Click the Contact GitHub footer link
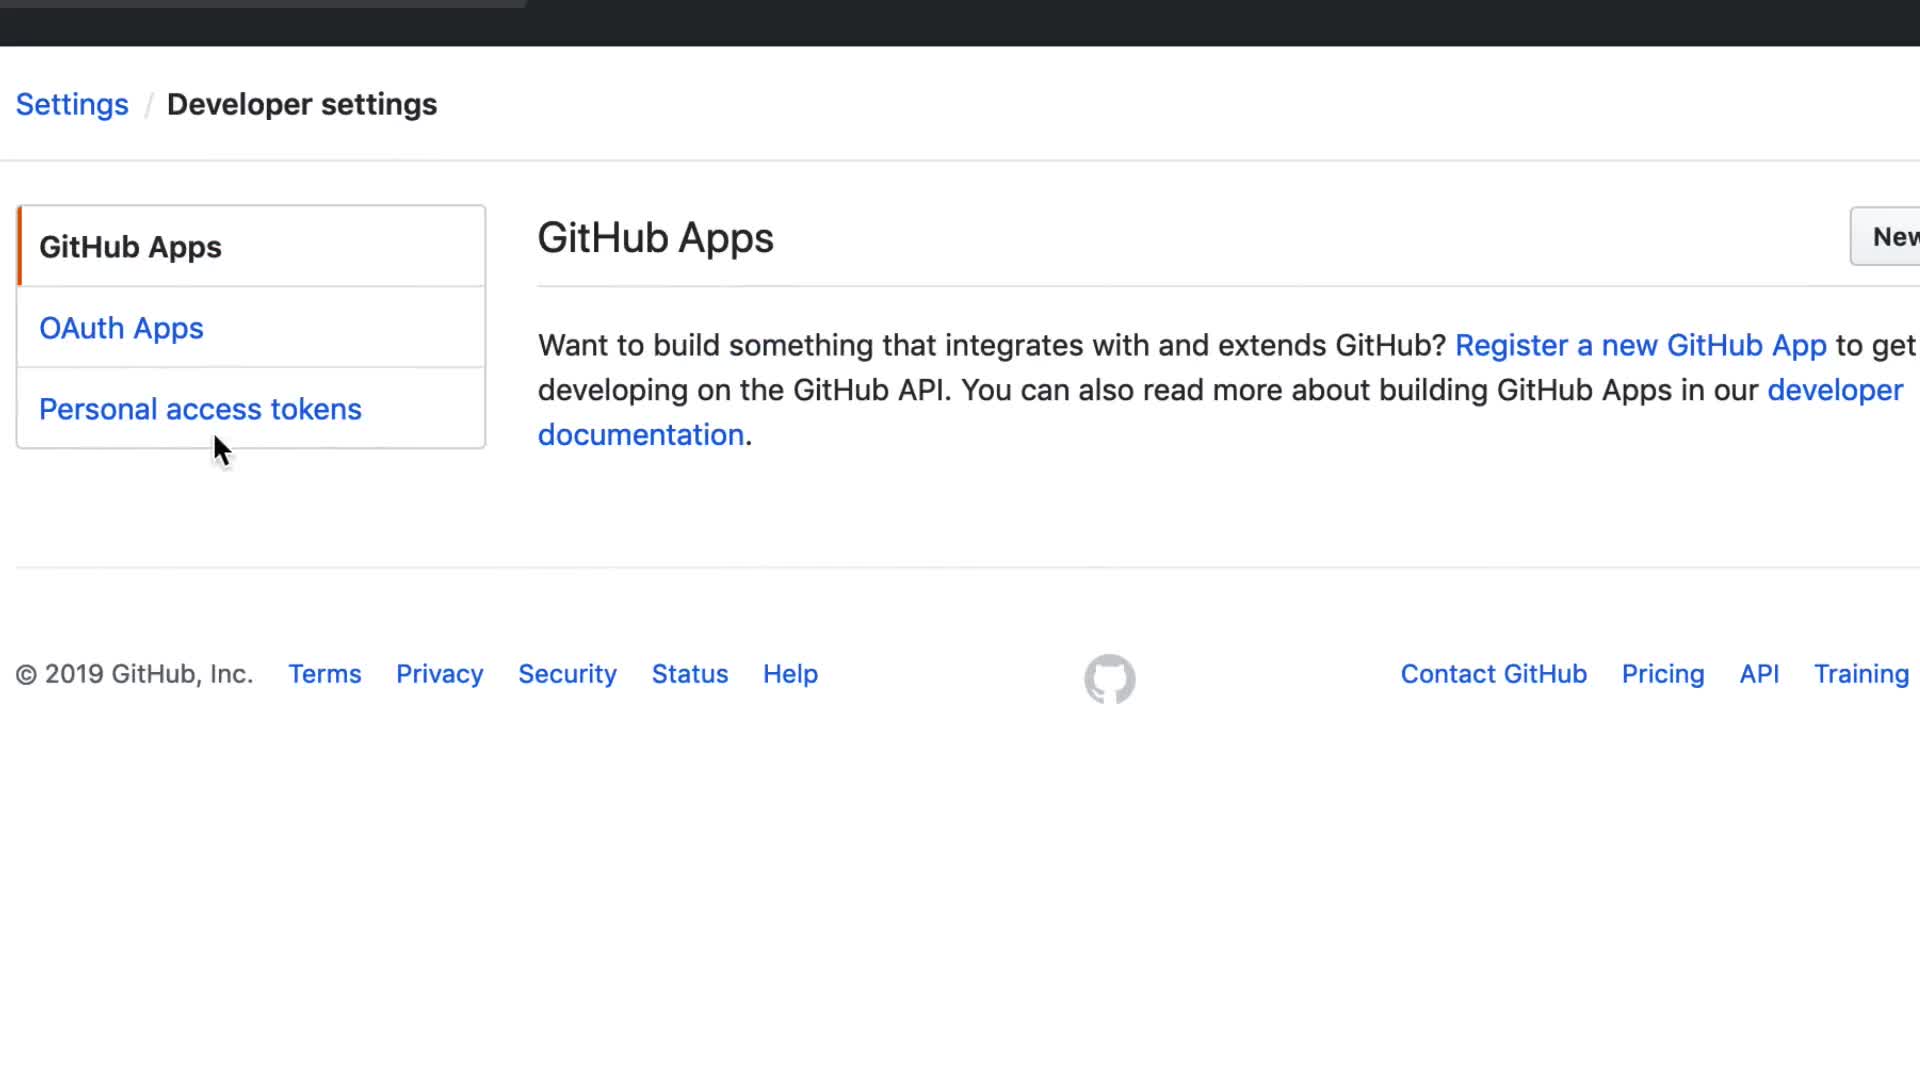 pyautogui.click(x=1493, y=674)
